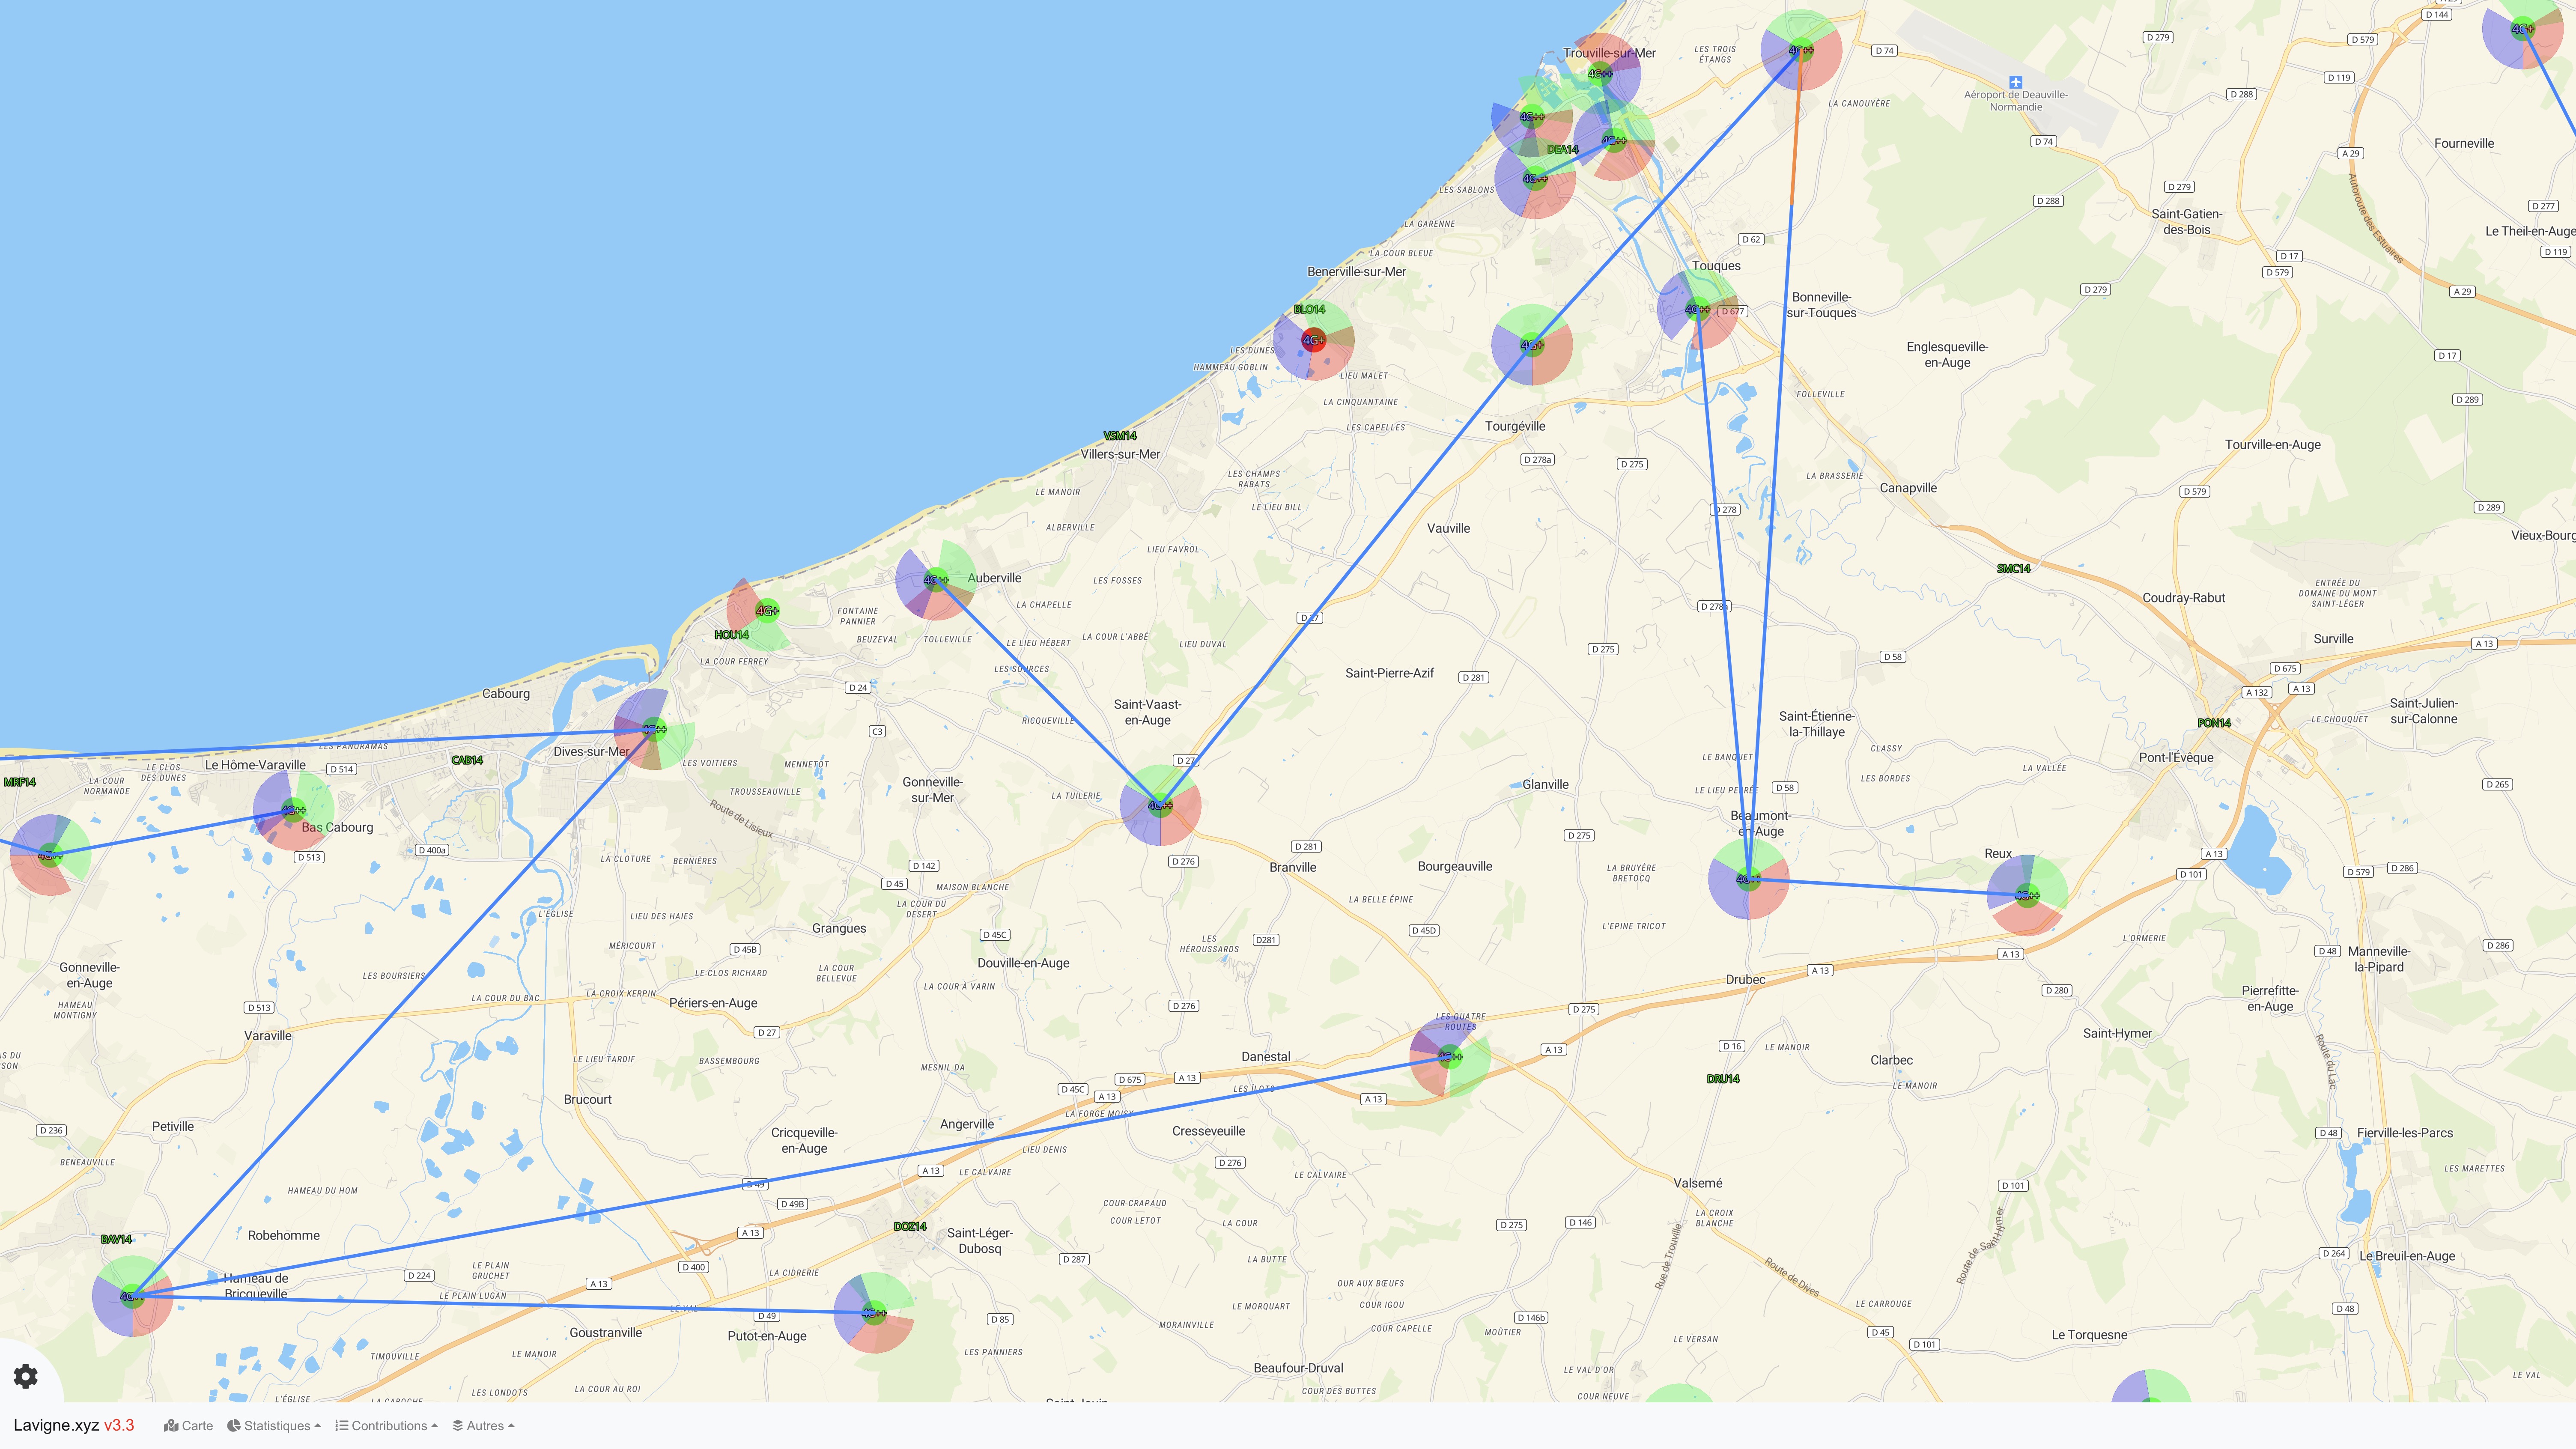The width and height of the screenshot is (2576, 1449).
Task: Click the Deauville-Normandie airport icon
Action: pos(2016,82)
